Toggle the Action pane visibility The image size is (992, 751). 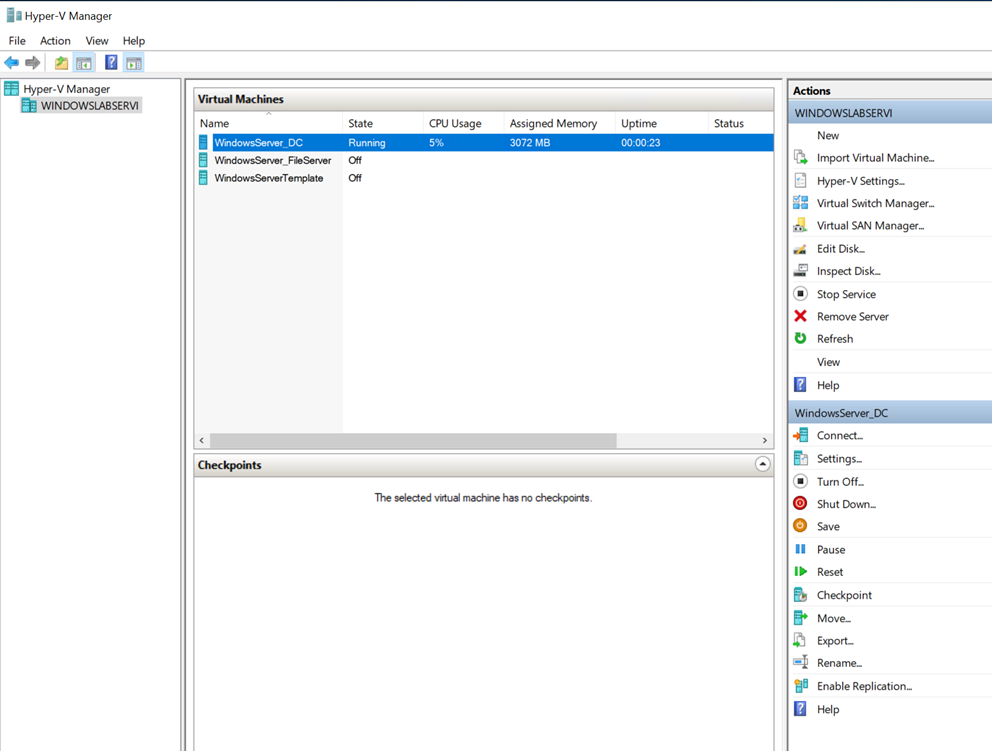coord(133,61)
